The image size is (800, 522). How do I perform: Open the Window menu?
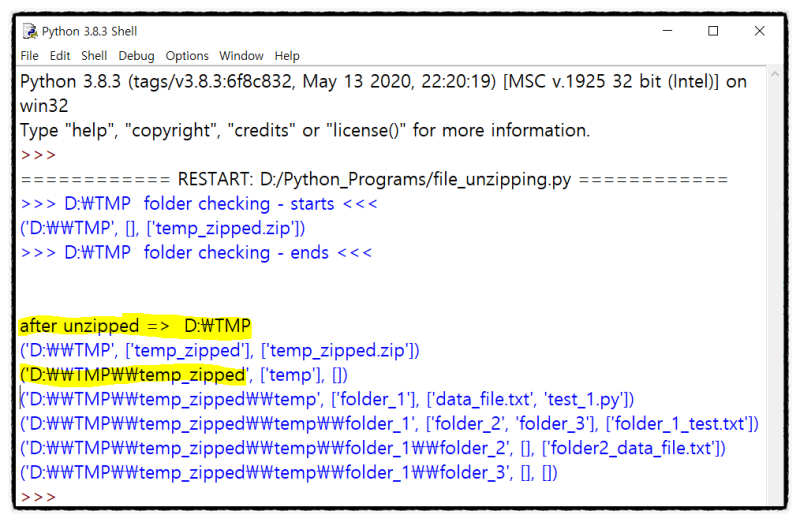click(x=241, y=56)
